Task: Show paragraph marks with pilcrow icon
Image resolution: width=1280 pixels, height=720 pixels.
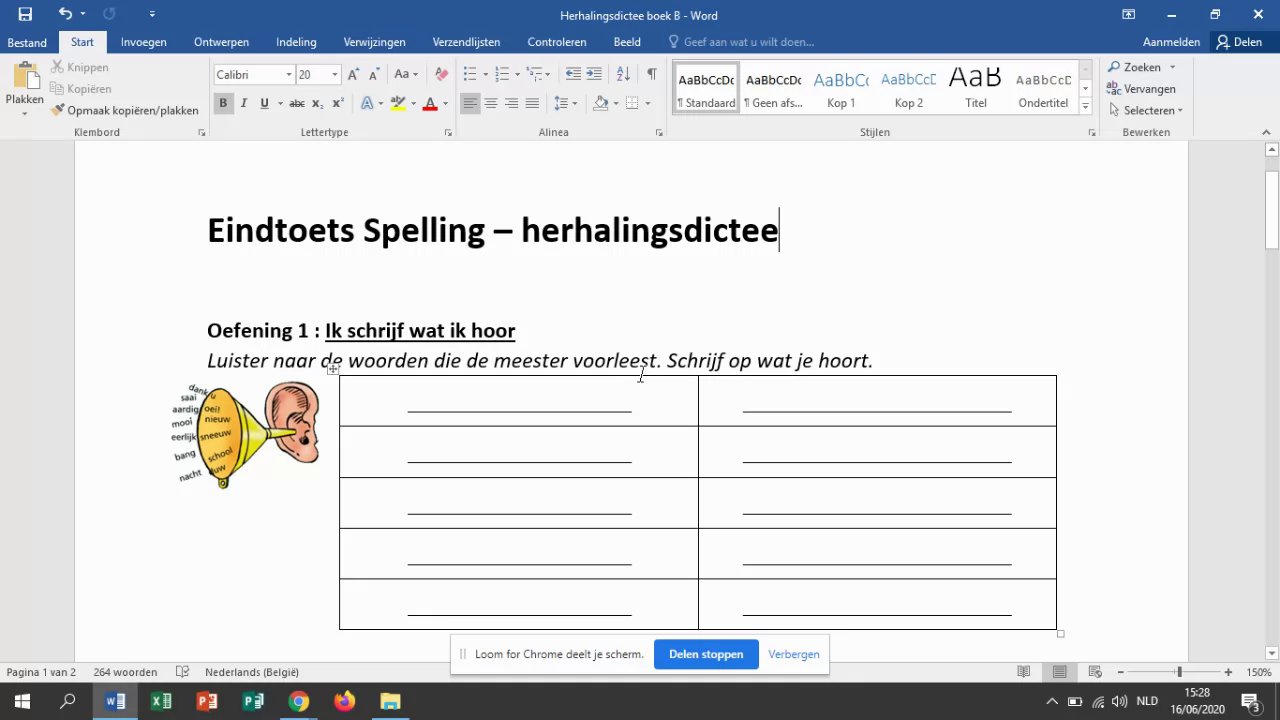Action: point(652,74)
